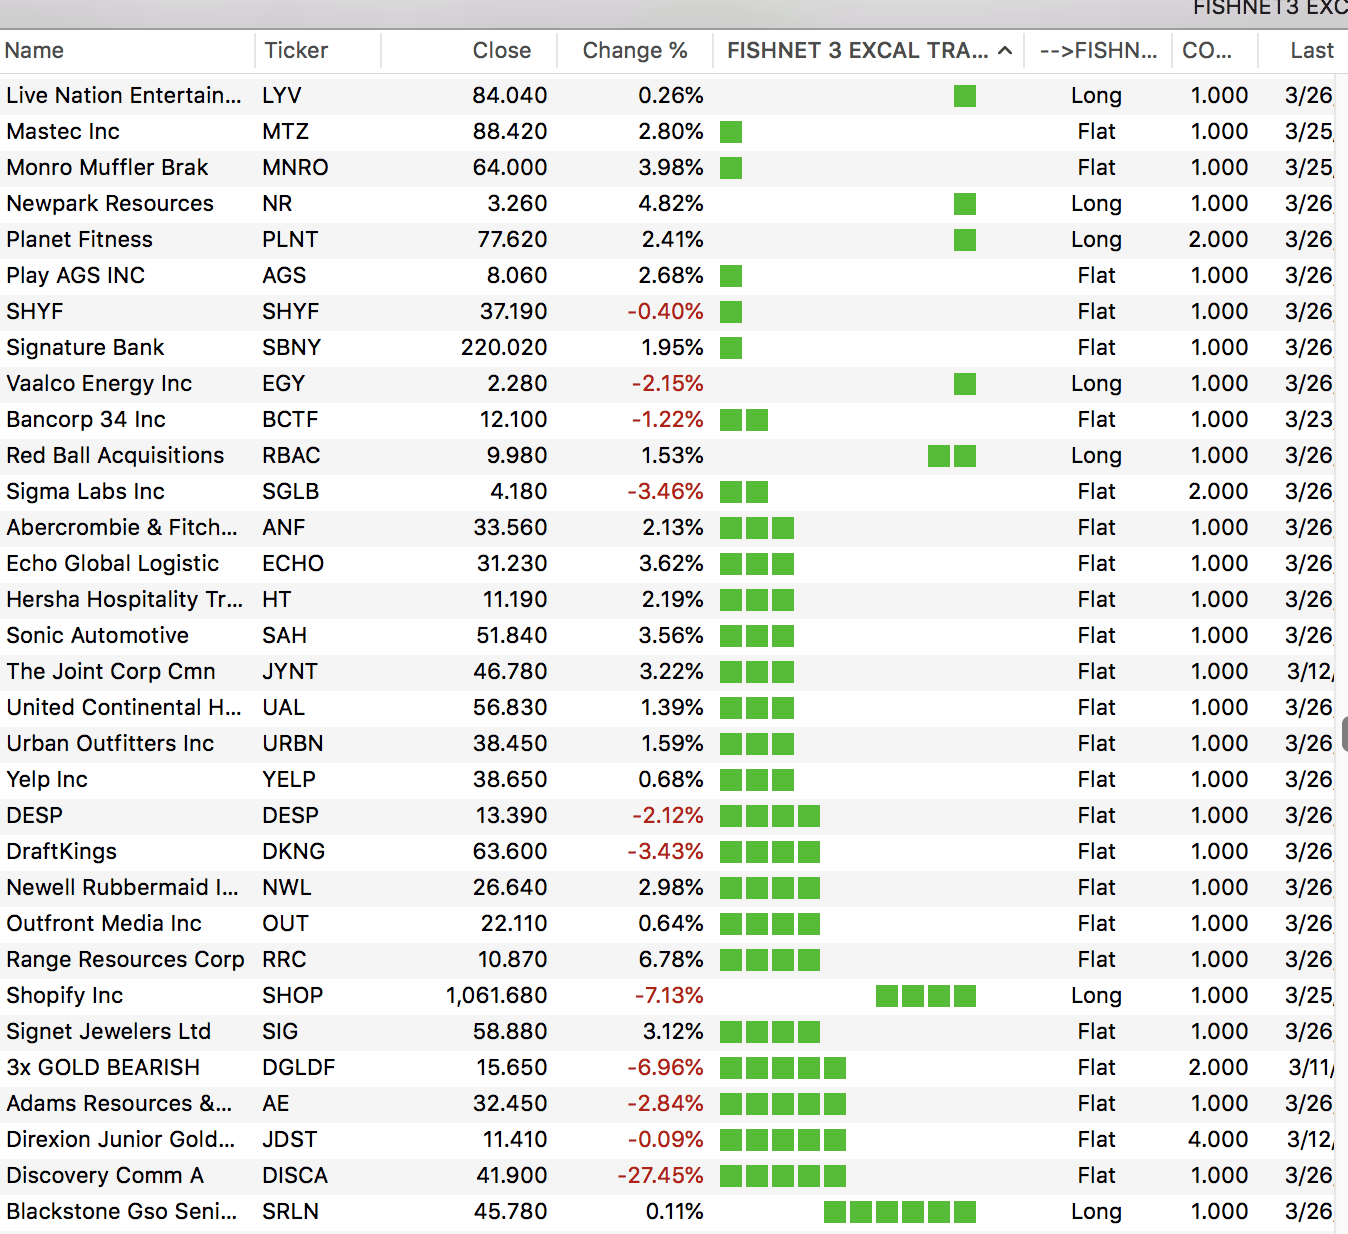This screenshot has width=1348, height=1234.
Task: Click the DGLDF ticker
Action: pyautogui.click(x=299, y=1068)
